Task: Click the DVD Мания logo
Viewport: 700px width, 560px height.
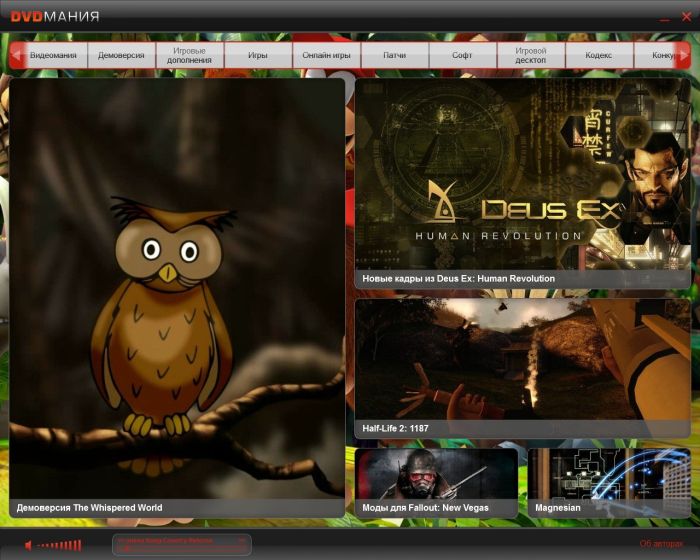Action: pyautogui.click(x=54, y=17)
